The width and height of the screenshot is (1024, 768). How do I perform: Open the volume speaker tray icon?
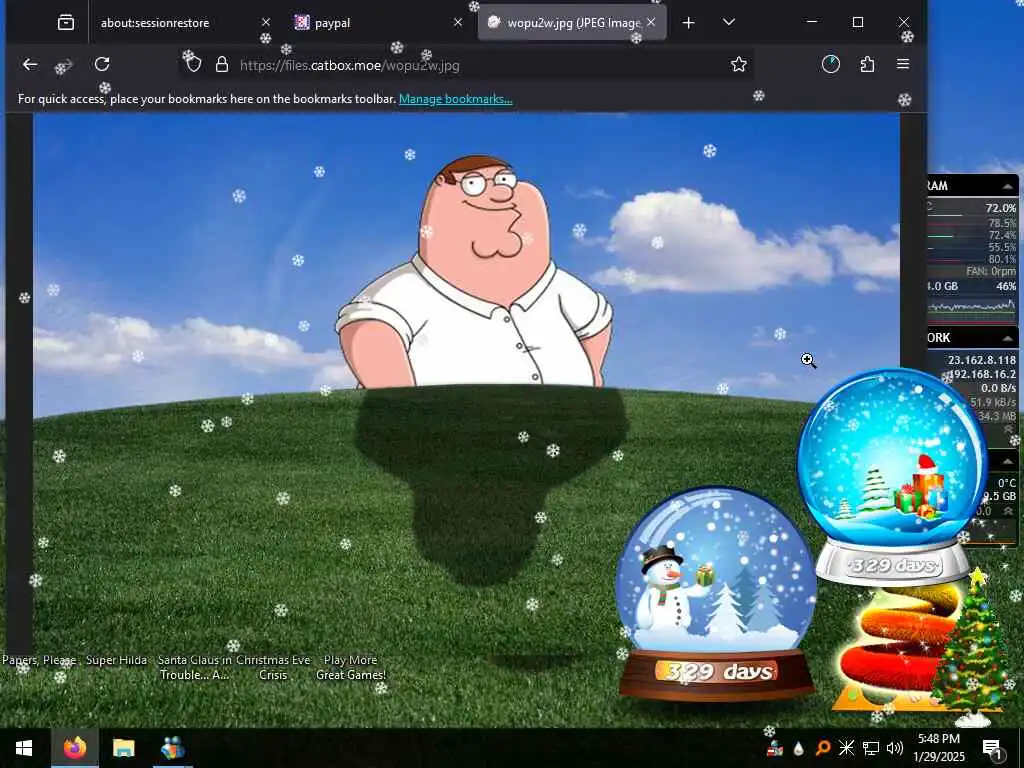(x=895, y=748)
